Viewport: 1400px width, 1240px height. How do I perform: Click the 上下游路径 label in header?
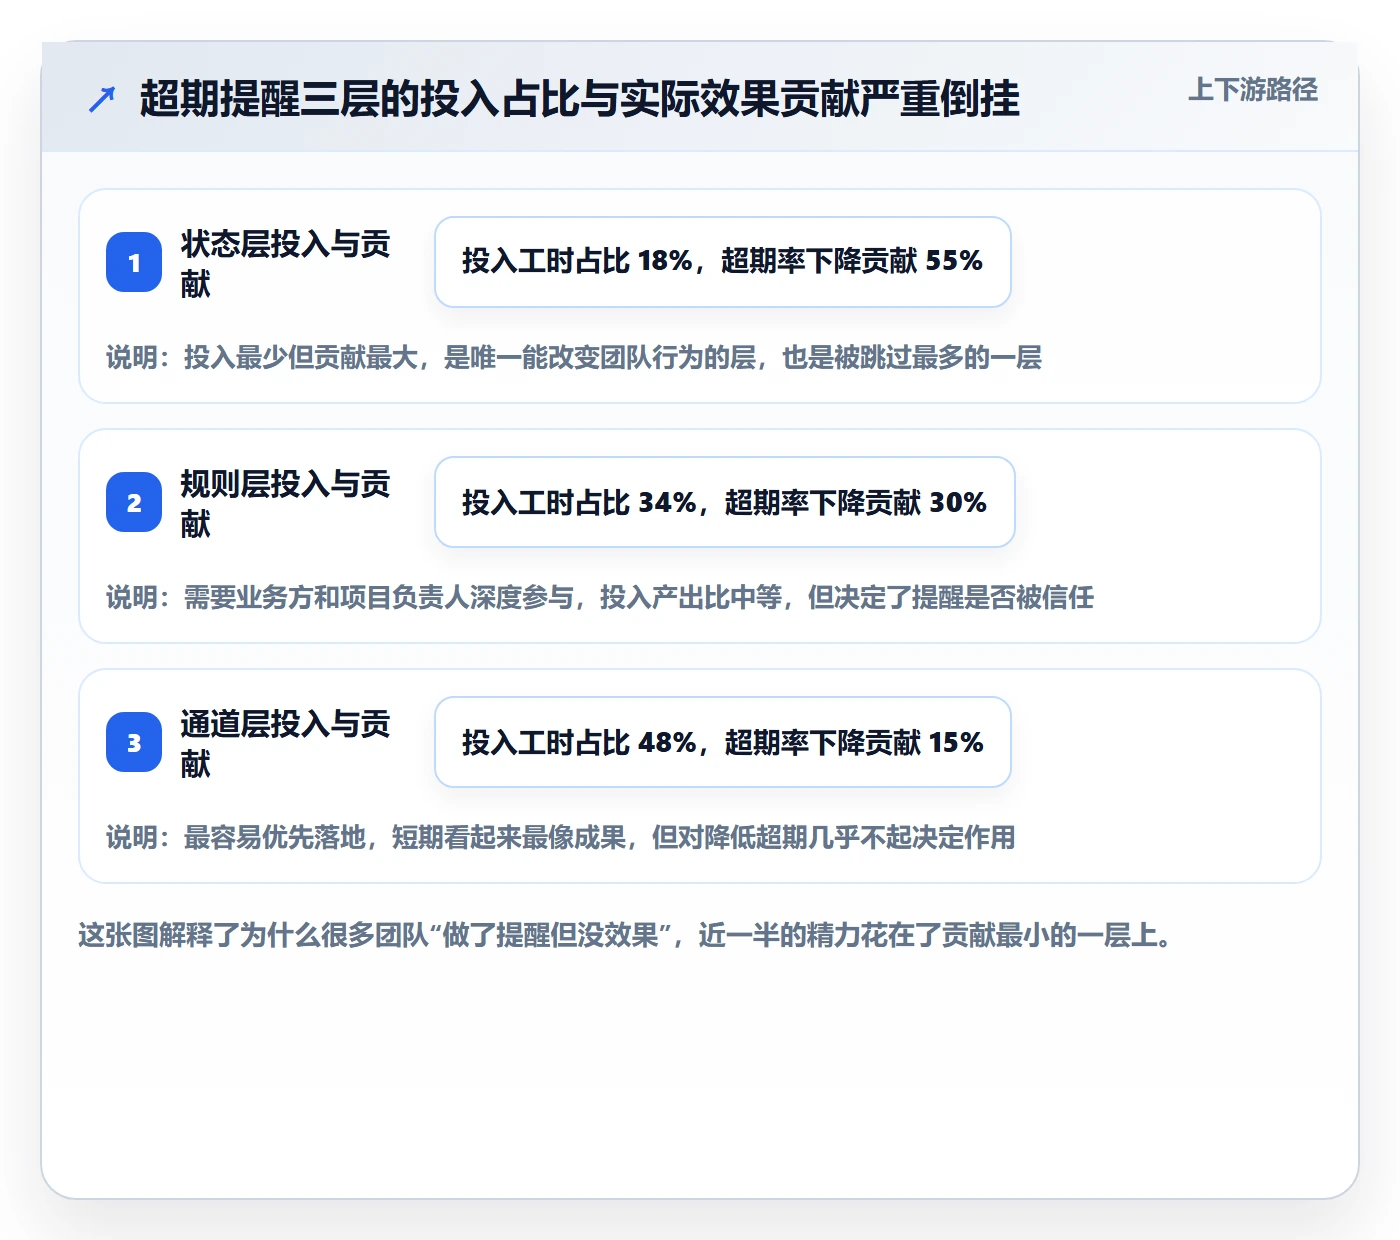[x=1252, y=90]
